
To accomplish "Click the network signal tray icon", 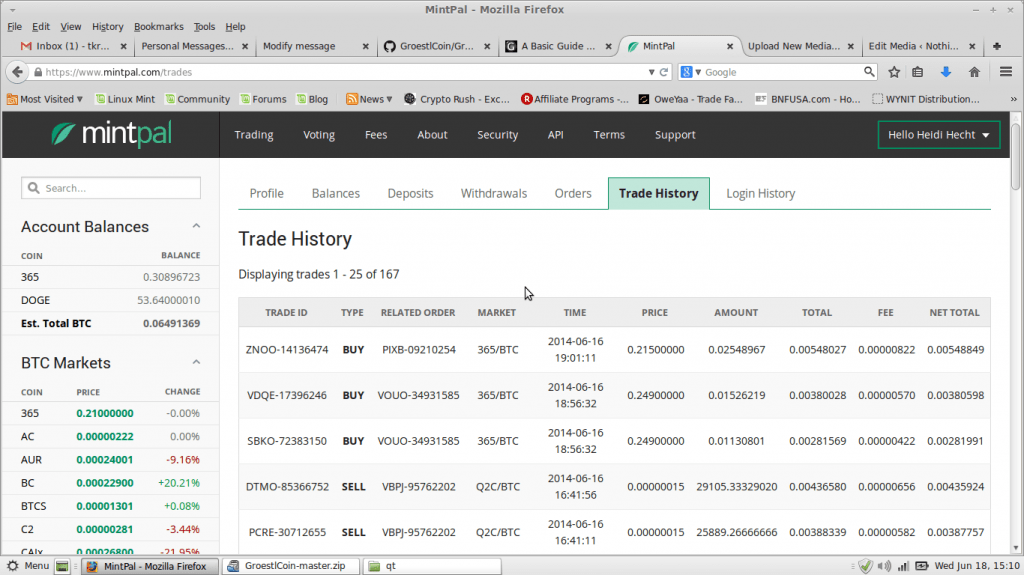I will click(903, 566).
